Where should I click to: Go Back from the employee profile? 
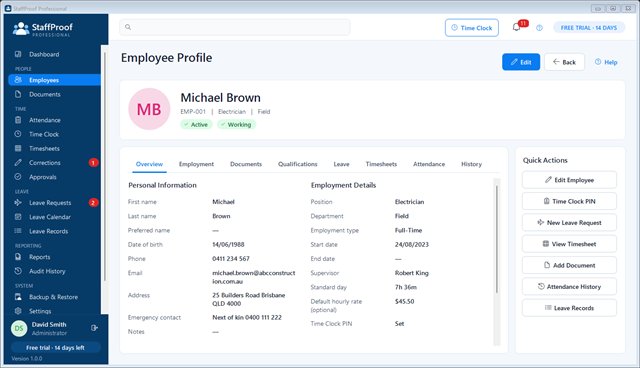564,62
